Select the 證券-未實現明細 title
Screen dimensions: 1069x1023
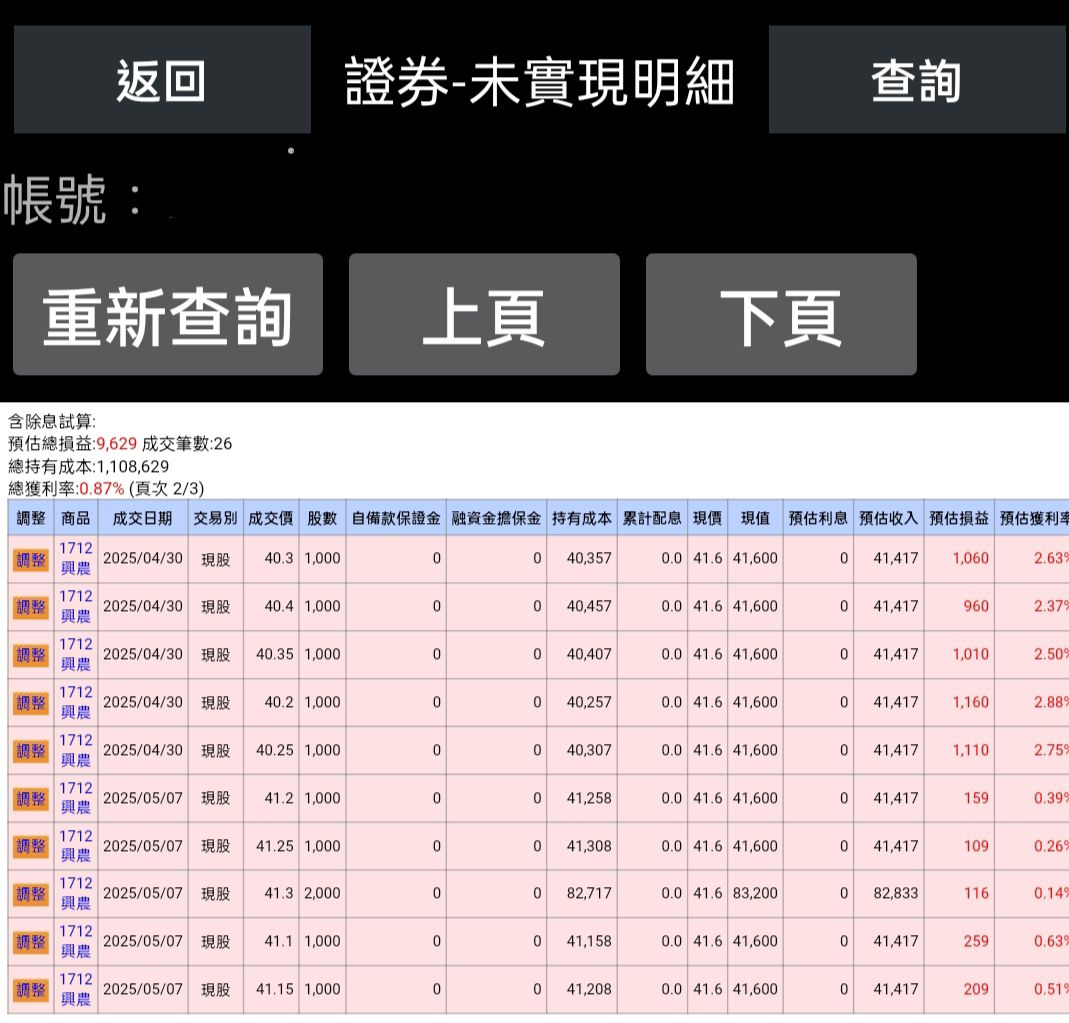(x=540, y=83)
